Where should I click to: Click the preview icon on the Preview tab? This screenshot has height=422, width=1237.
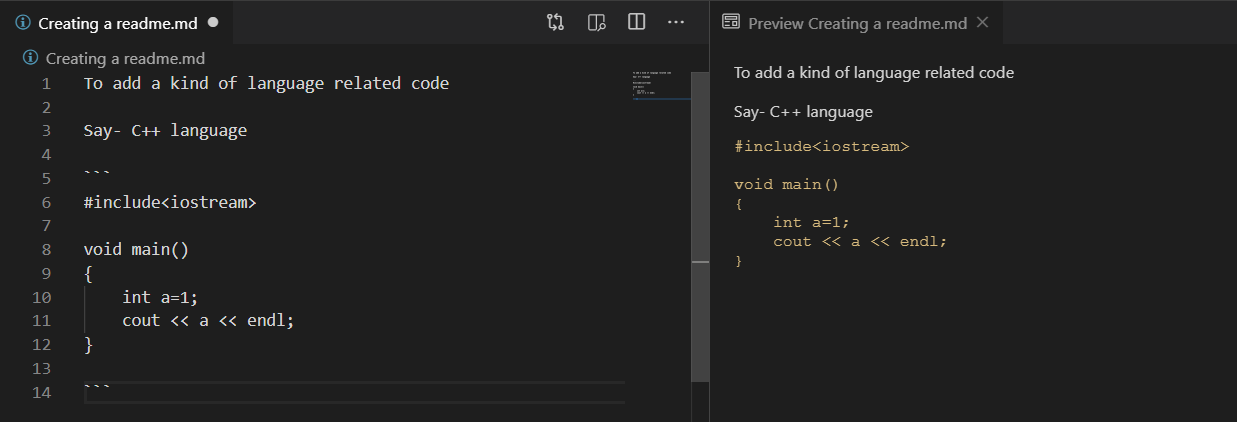tap(731, 22)
